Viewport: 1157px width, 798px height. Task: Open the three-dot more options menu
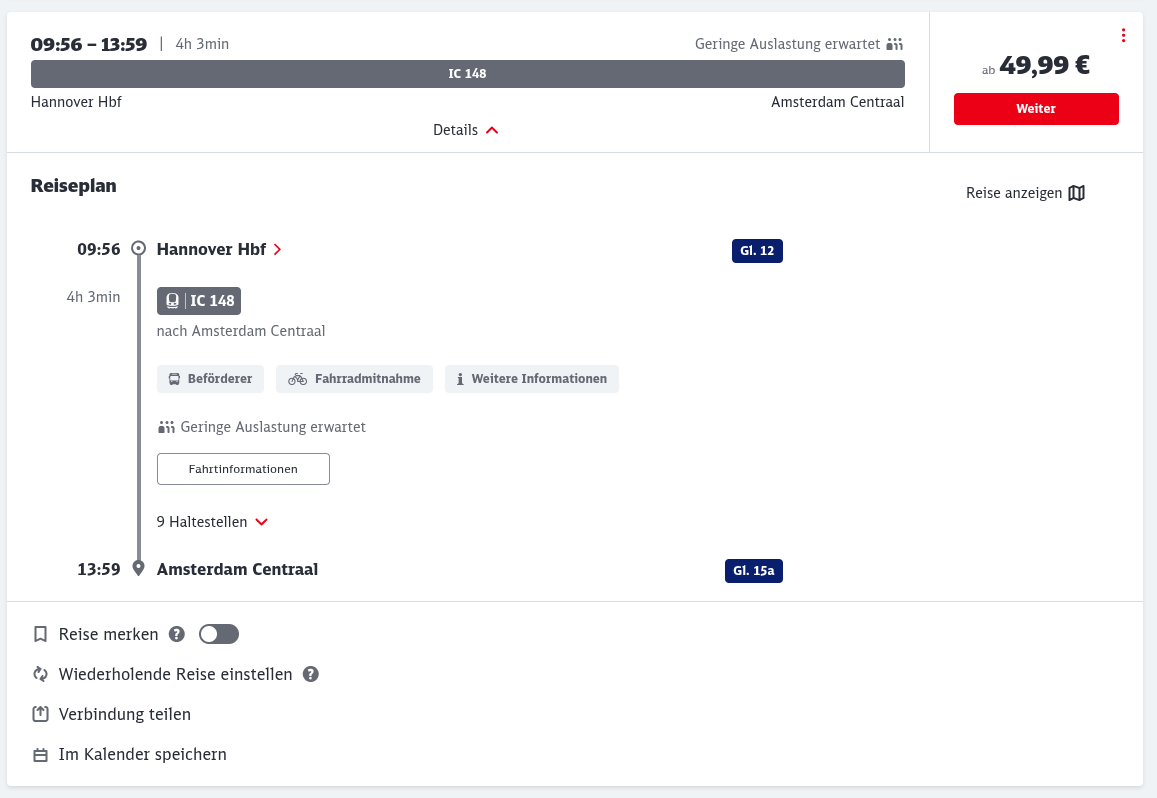tap(1123, 36)
